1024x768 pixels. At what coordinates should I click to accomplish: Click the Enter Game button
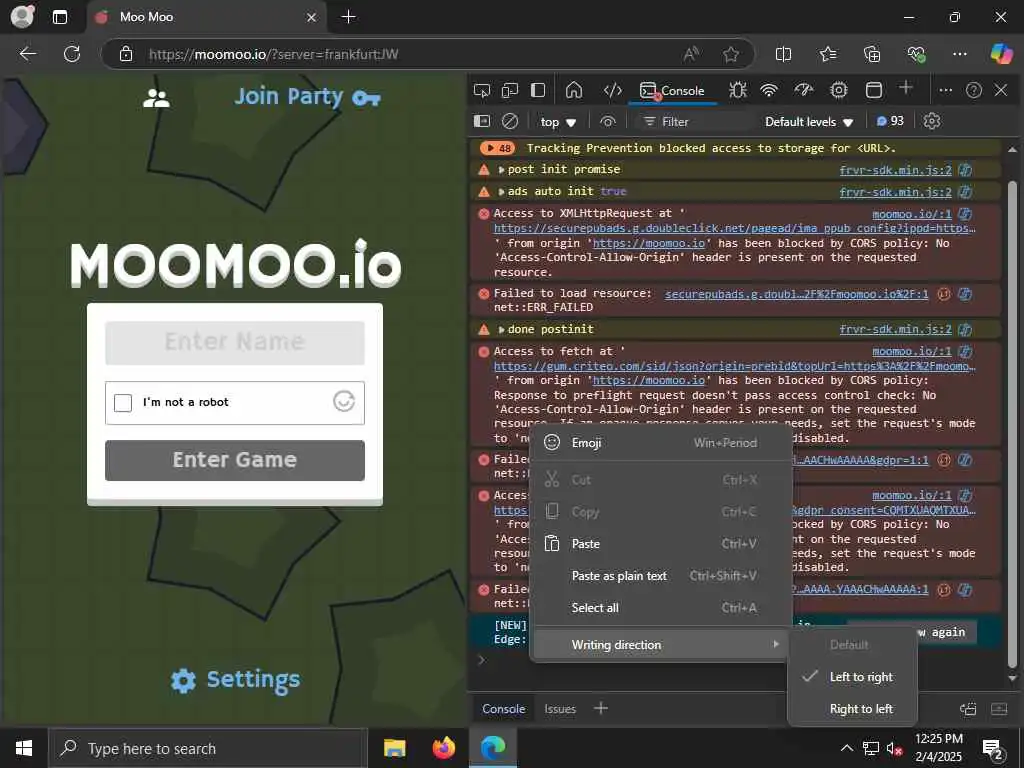tap(234, 460)
